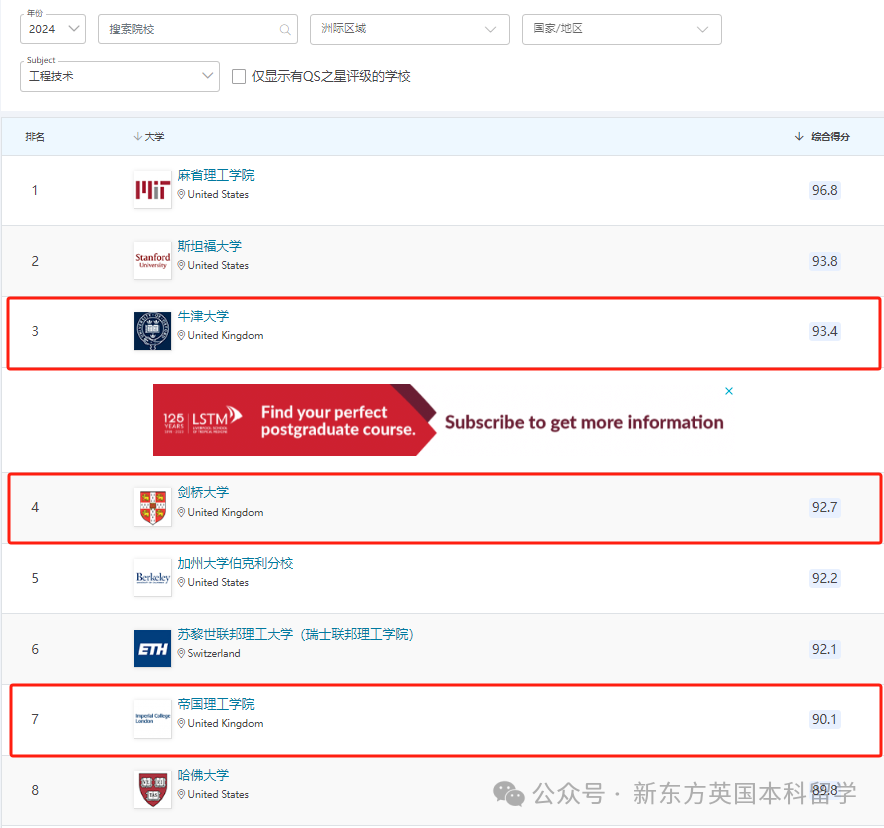Image resolution: width=884 pixels, height=828 pixels.
Task: Click the Switzerland location text
Action: [x=214, y=653]
